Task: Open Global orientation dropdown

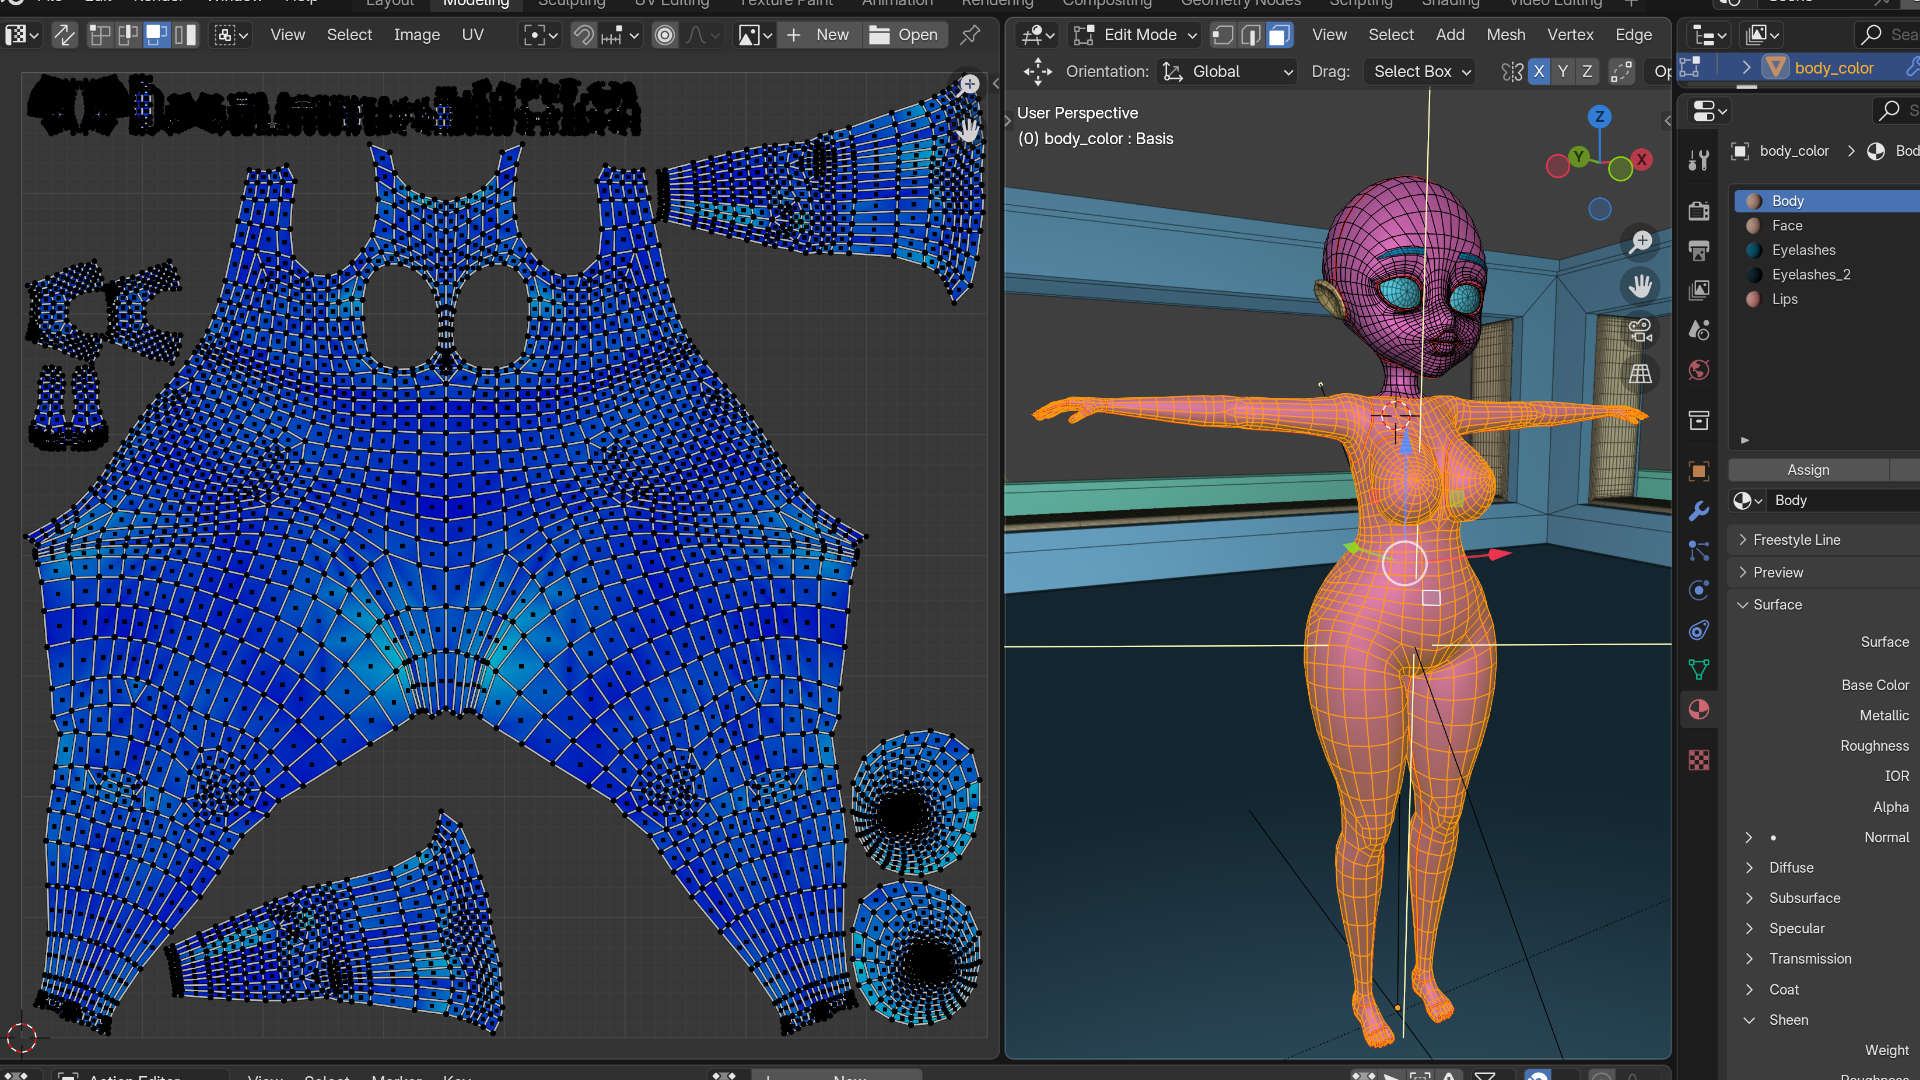Action: pyautogui.click(x=1228, y=71)
